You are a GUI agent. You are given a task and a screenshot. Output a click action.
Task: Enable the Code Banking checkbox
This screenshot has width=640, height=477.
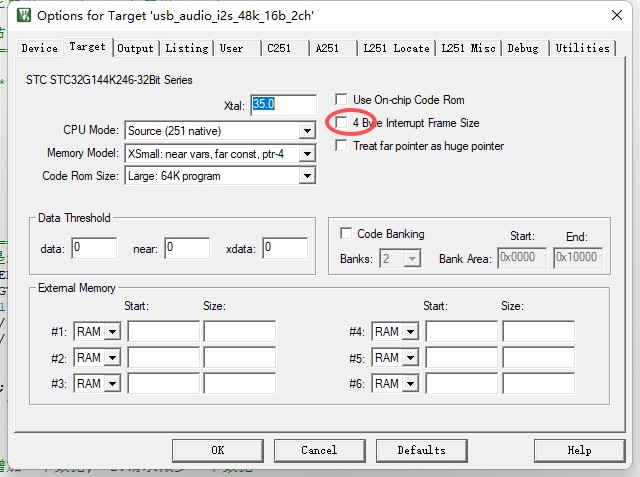pyautogui.click(x=346, y=233)
